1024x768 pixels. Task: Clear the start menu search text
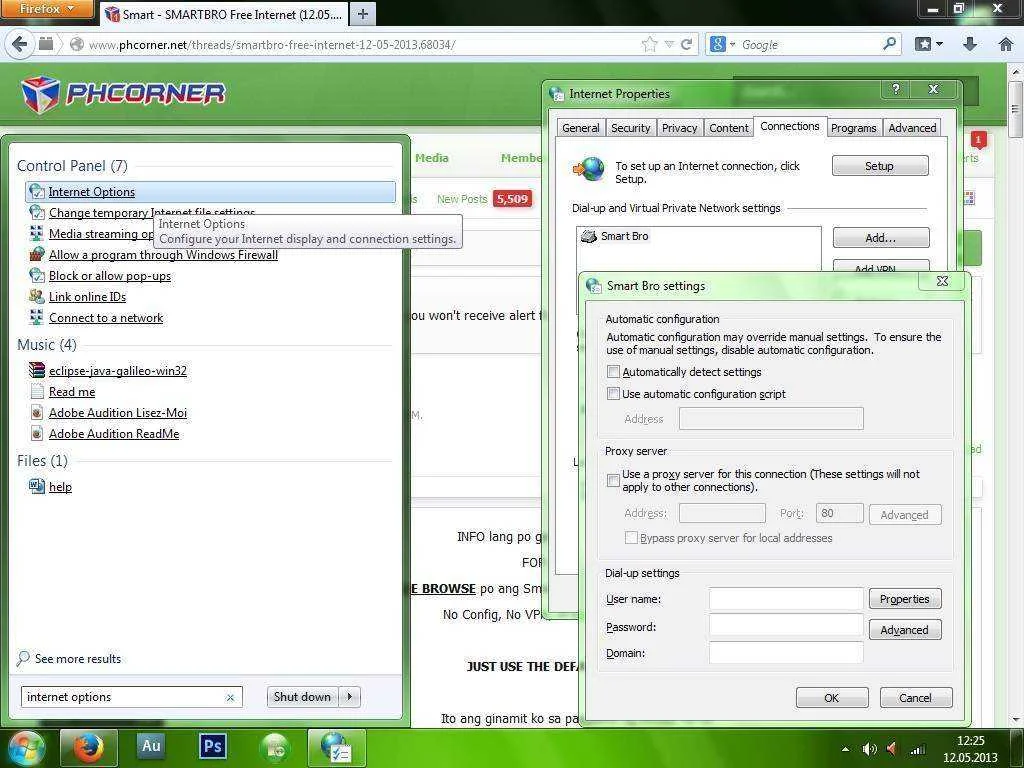click(230, 697)
